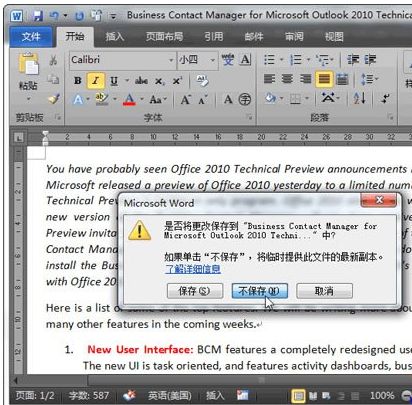This screenshot has height=405, width=412.
Task: Toggle Italic formatting
Action: click(96, 80)
